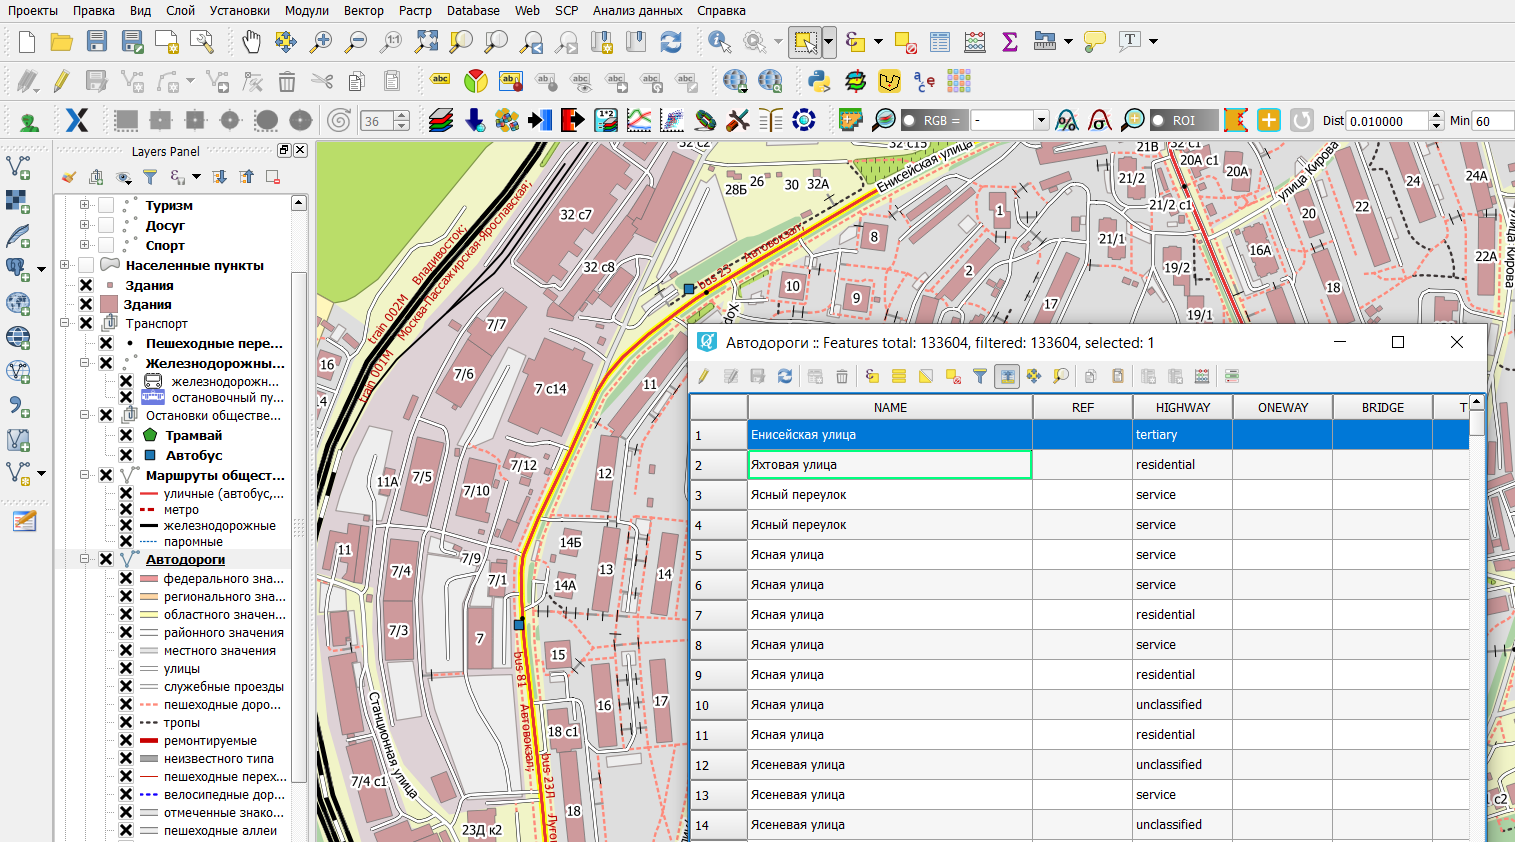Screen dimensions: 1515x842
Task: Click the Identify Features tool
Action: (719, 41)
